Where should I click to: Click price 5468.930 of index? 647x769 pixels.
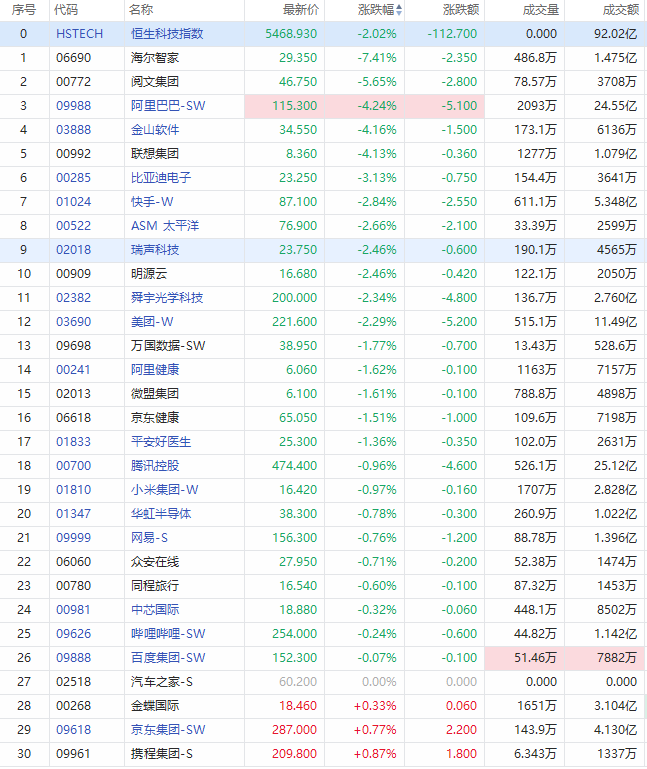[x=291, y=34]
